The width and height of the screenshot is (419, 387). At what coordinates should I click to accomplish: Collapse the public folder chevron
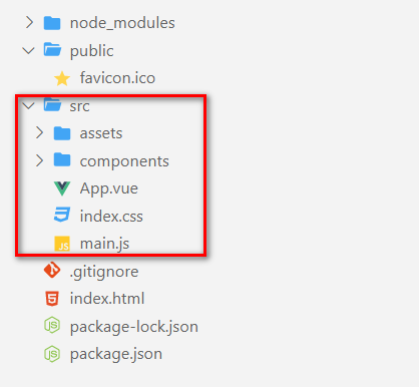click(28, 51)
